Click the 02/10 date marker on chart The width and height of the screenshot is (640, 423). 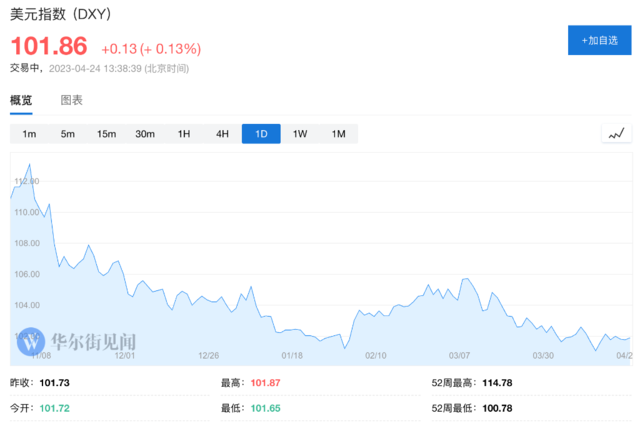point(376,356)
